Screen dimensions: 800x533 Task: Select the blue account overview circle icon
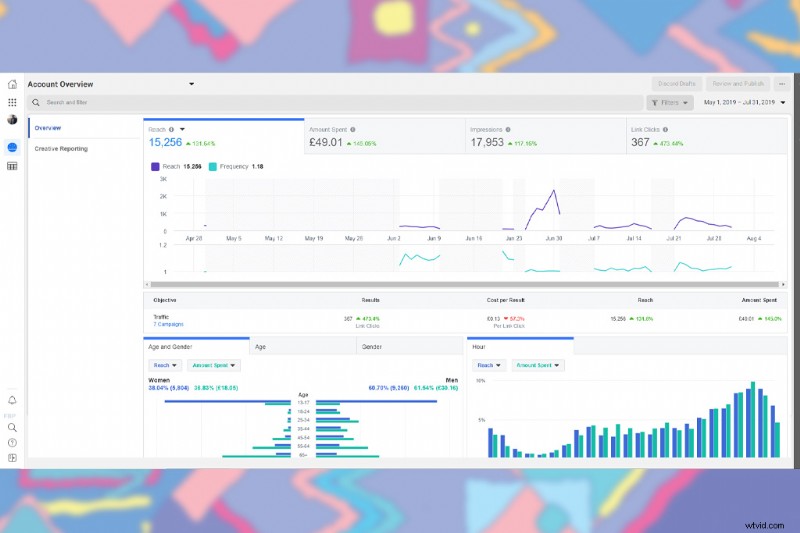click(x=12, y=147)
